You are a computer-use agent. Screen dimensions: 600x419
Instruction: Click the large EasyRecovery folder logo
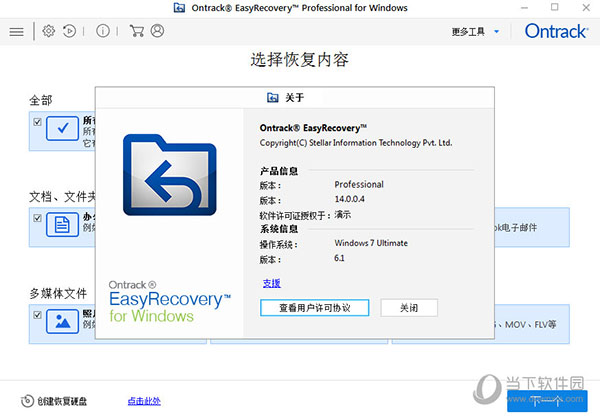click(170, 175)
